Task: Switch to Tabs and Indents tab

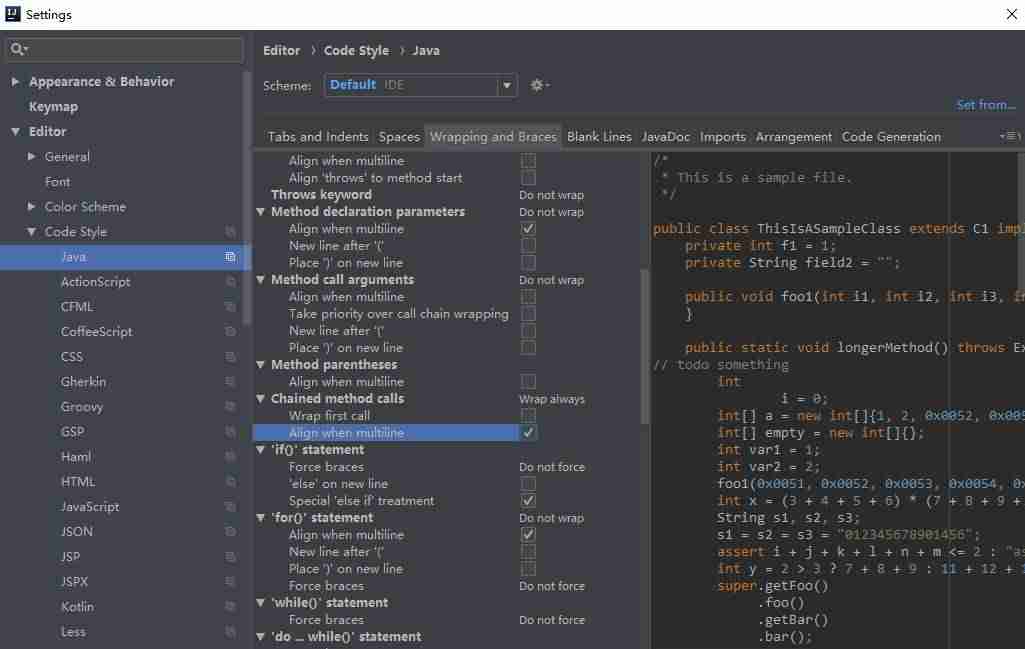Action: point(318,137)
